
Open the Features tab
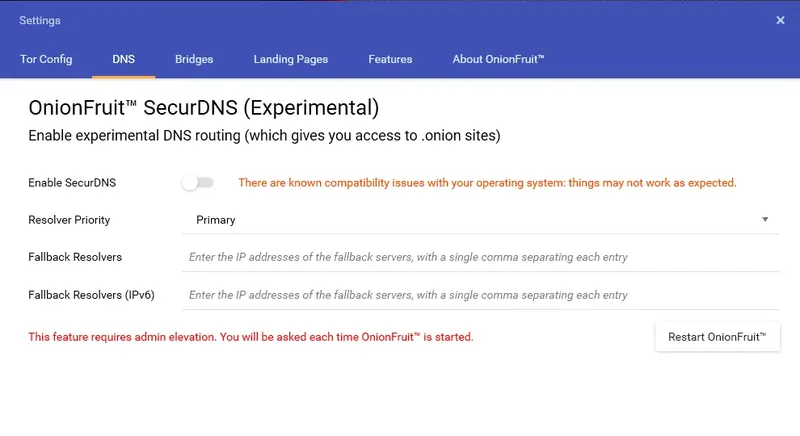(390, 60)
